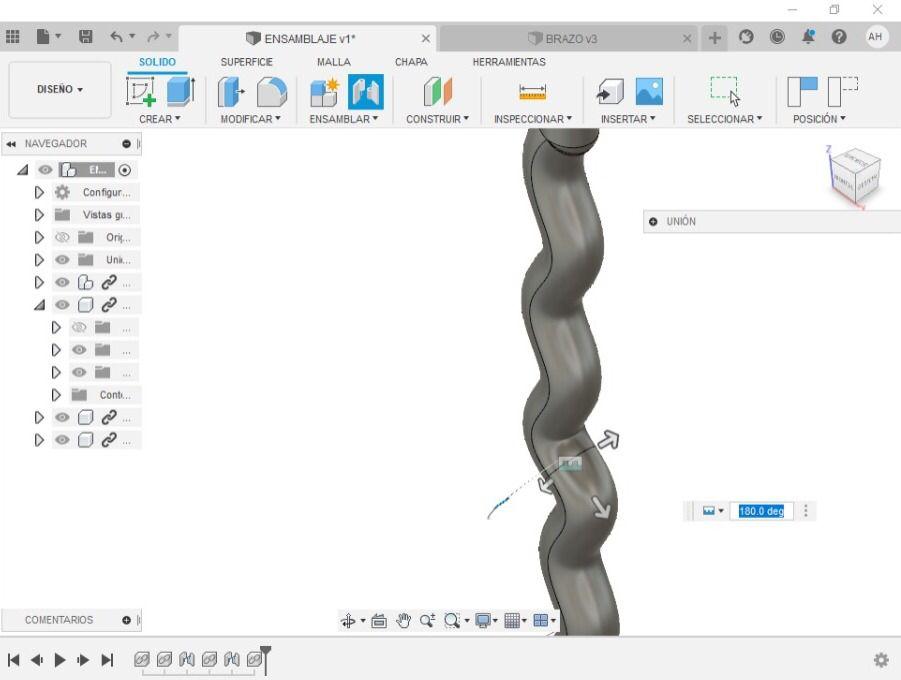
Task: Select the highlighted Joint tool
Action: click(x=365, y=92)
